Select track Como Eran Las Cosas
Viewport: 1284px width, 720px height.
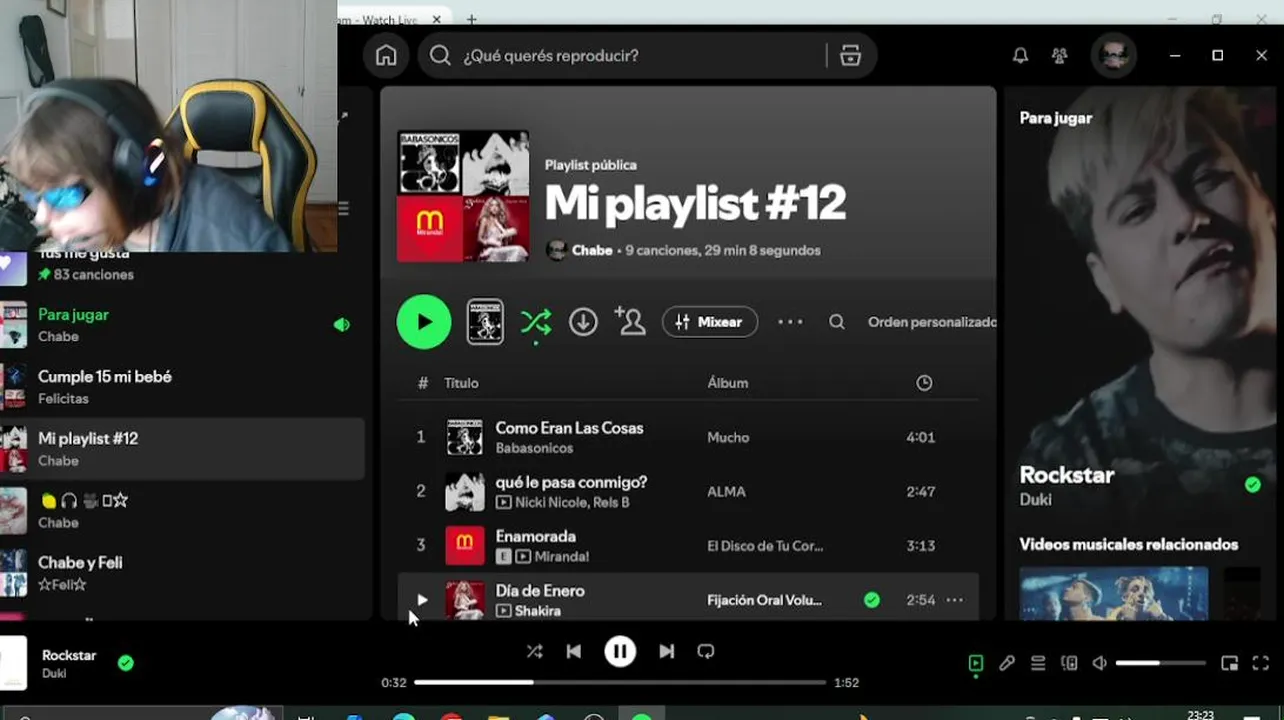pos(569,428)
